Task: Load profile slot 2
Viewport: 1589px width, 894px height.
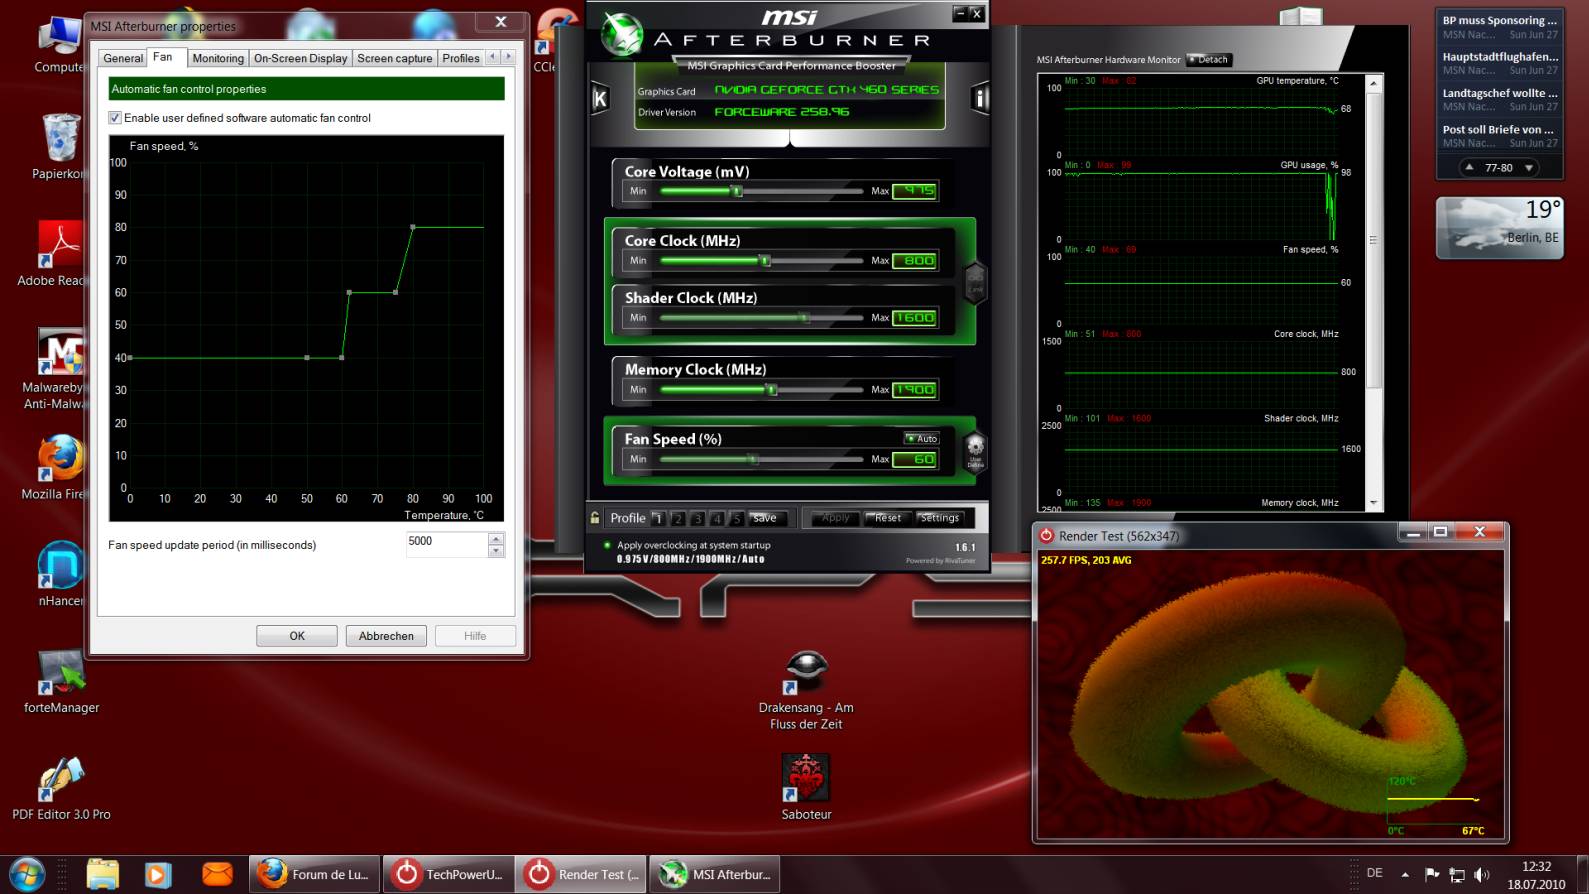Action: coord(678,518)
